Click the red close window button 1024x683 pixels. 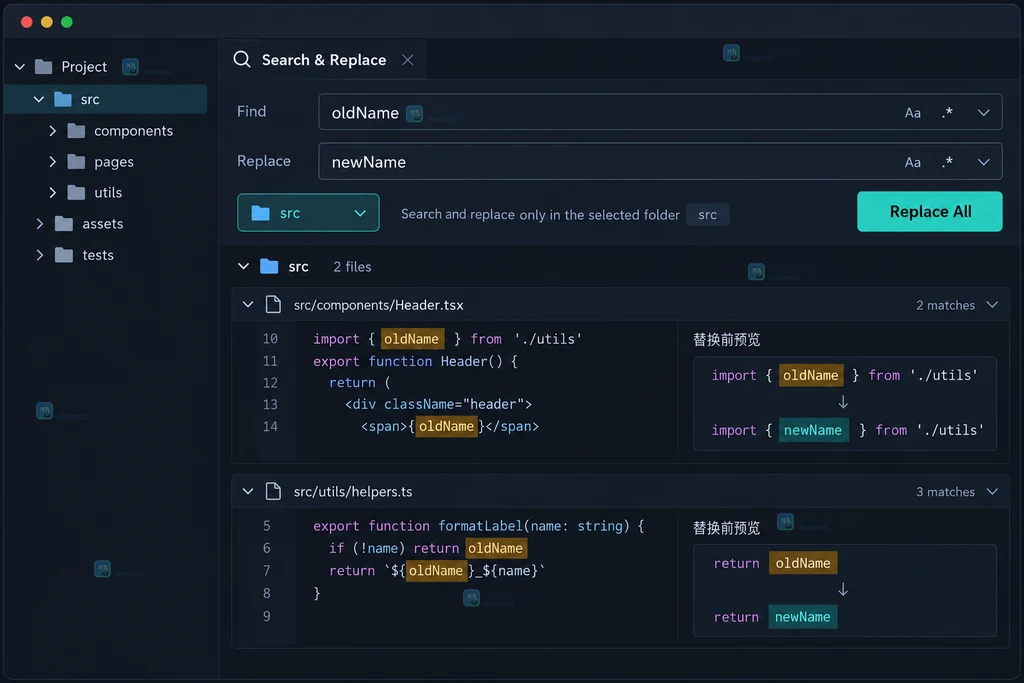tap(27, 22)
